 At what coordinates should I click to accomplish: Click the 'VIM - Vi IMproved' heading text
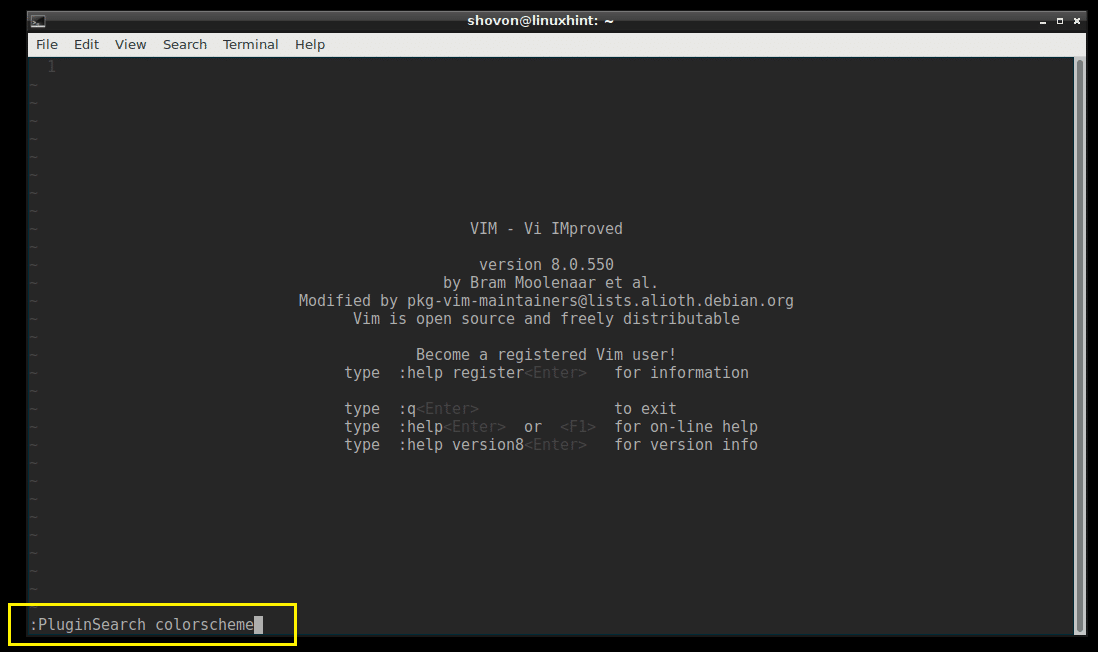[546, 229]
